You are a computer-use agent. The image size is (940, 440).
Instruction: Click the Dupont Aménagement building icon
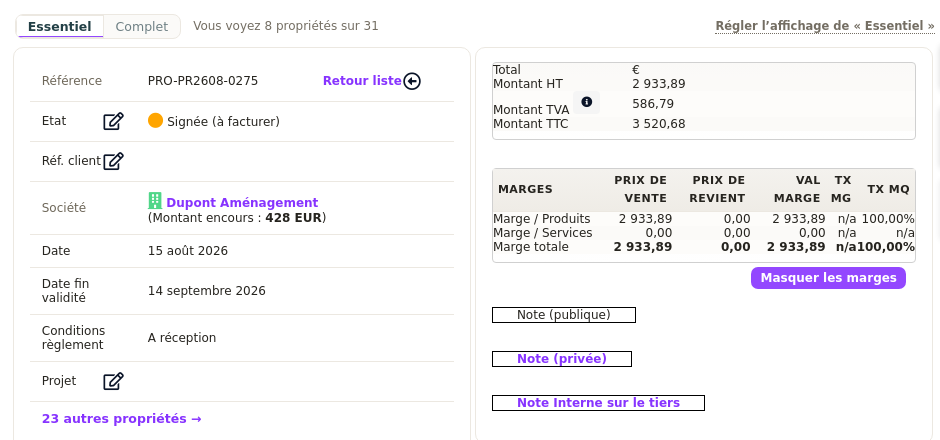pos(155,201)
